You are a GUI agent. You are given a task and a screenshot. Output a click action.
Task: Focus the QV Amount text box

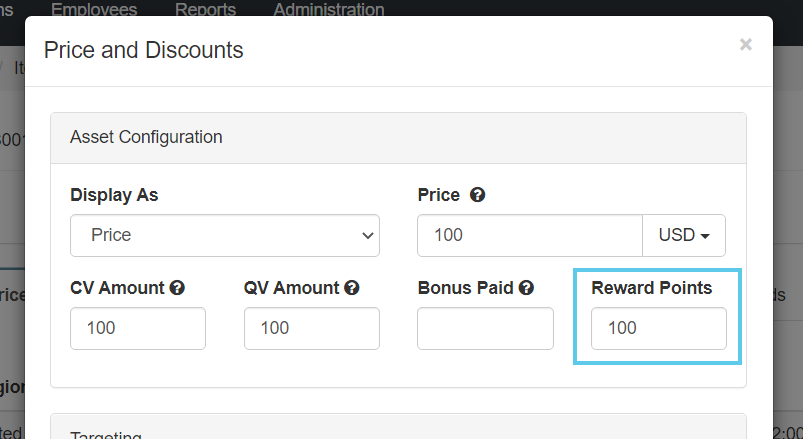pyautogui.click(x=311, y=328)
